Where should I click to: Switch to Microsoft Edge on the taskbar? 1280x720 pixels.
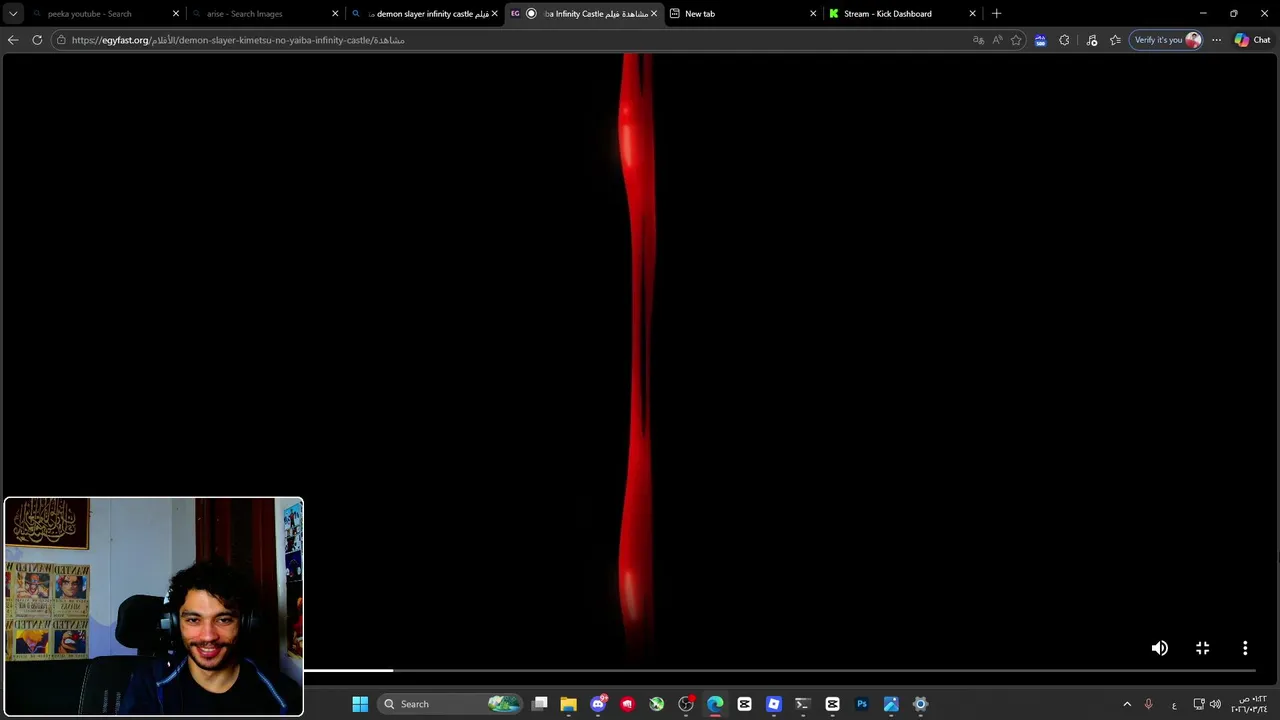point(715,704)
